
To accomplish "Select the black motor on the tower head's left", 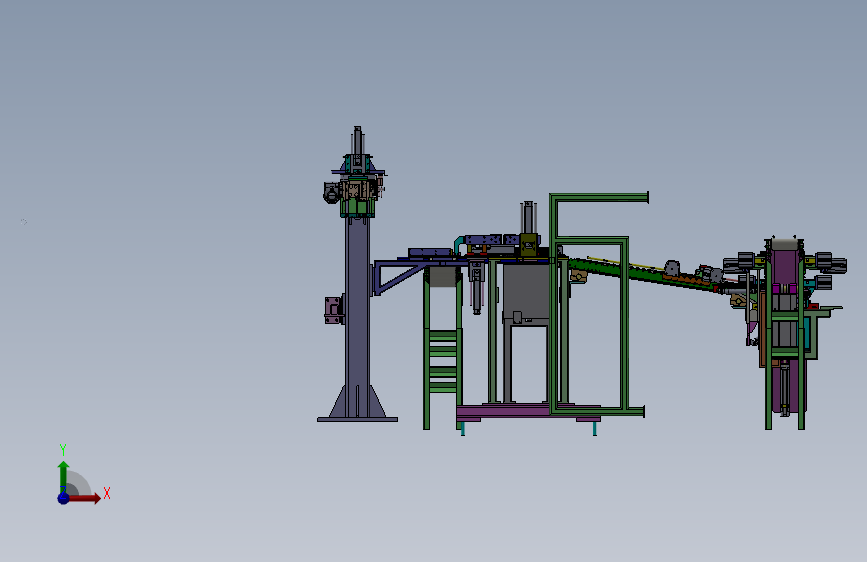I will click(331, 192).
